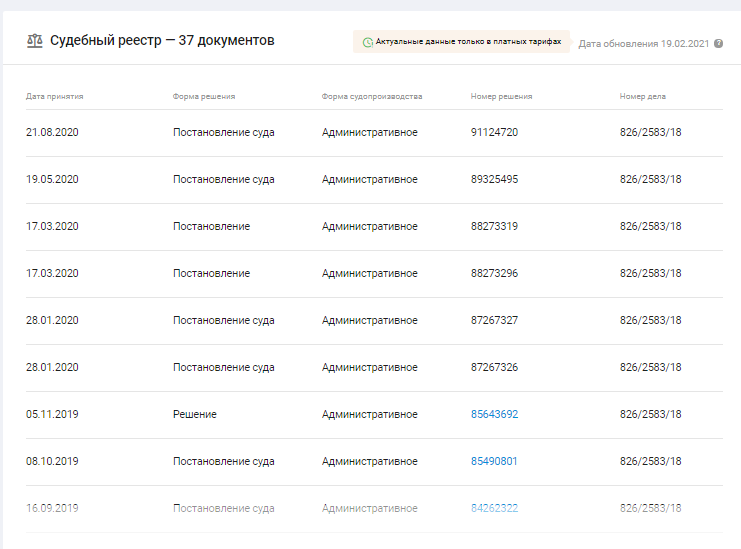Click the scales icon beside Судебный реестр
This screenshot has width=741, height=549.
pos(35,41)
